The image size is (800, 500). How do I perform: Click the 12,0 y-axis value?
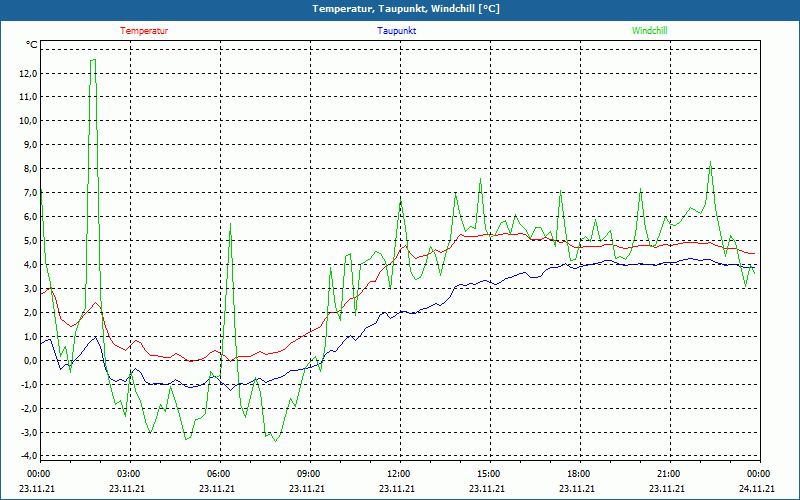(x=28, y=73)
